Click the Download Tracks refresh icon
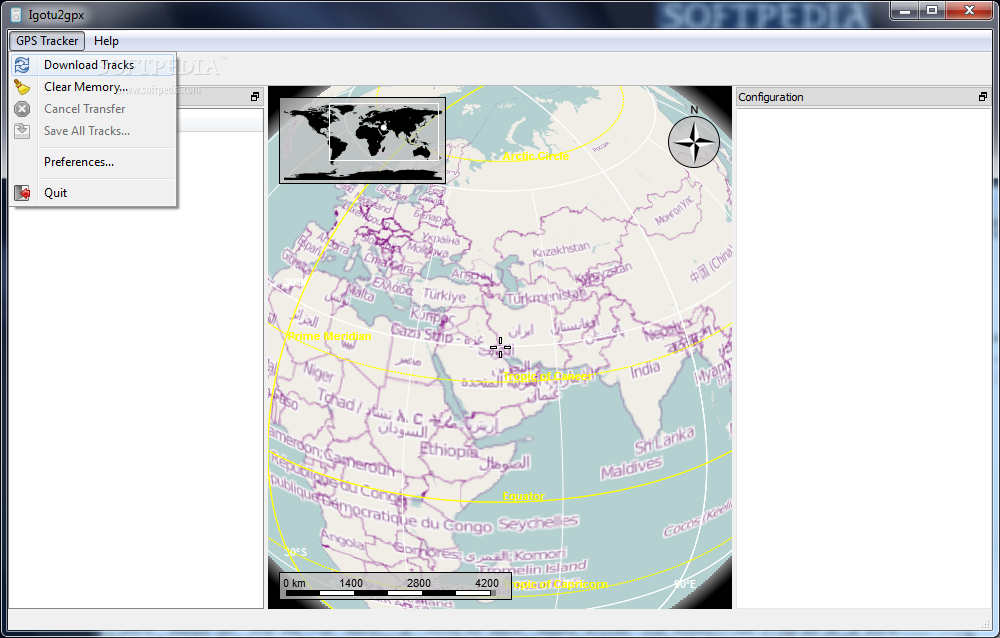Viewport: 1000px width, 638px height. coord(22,65)
